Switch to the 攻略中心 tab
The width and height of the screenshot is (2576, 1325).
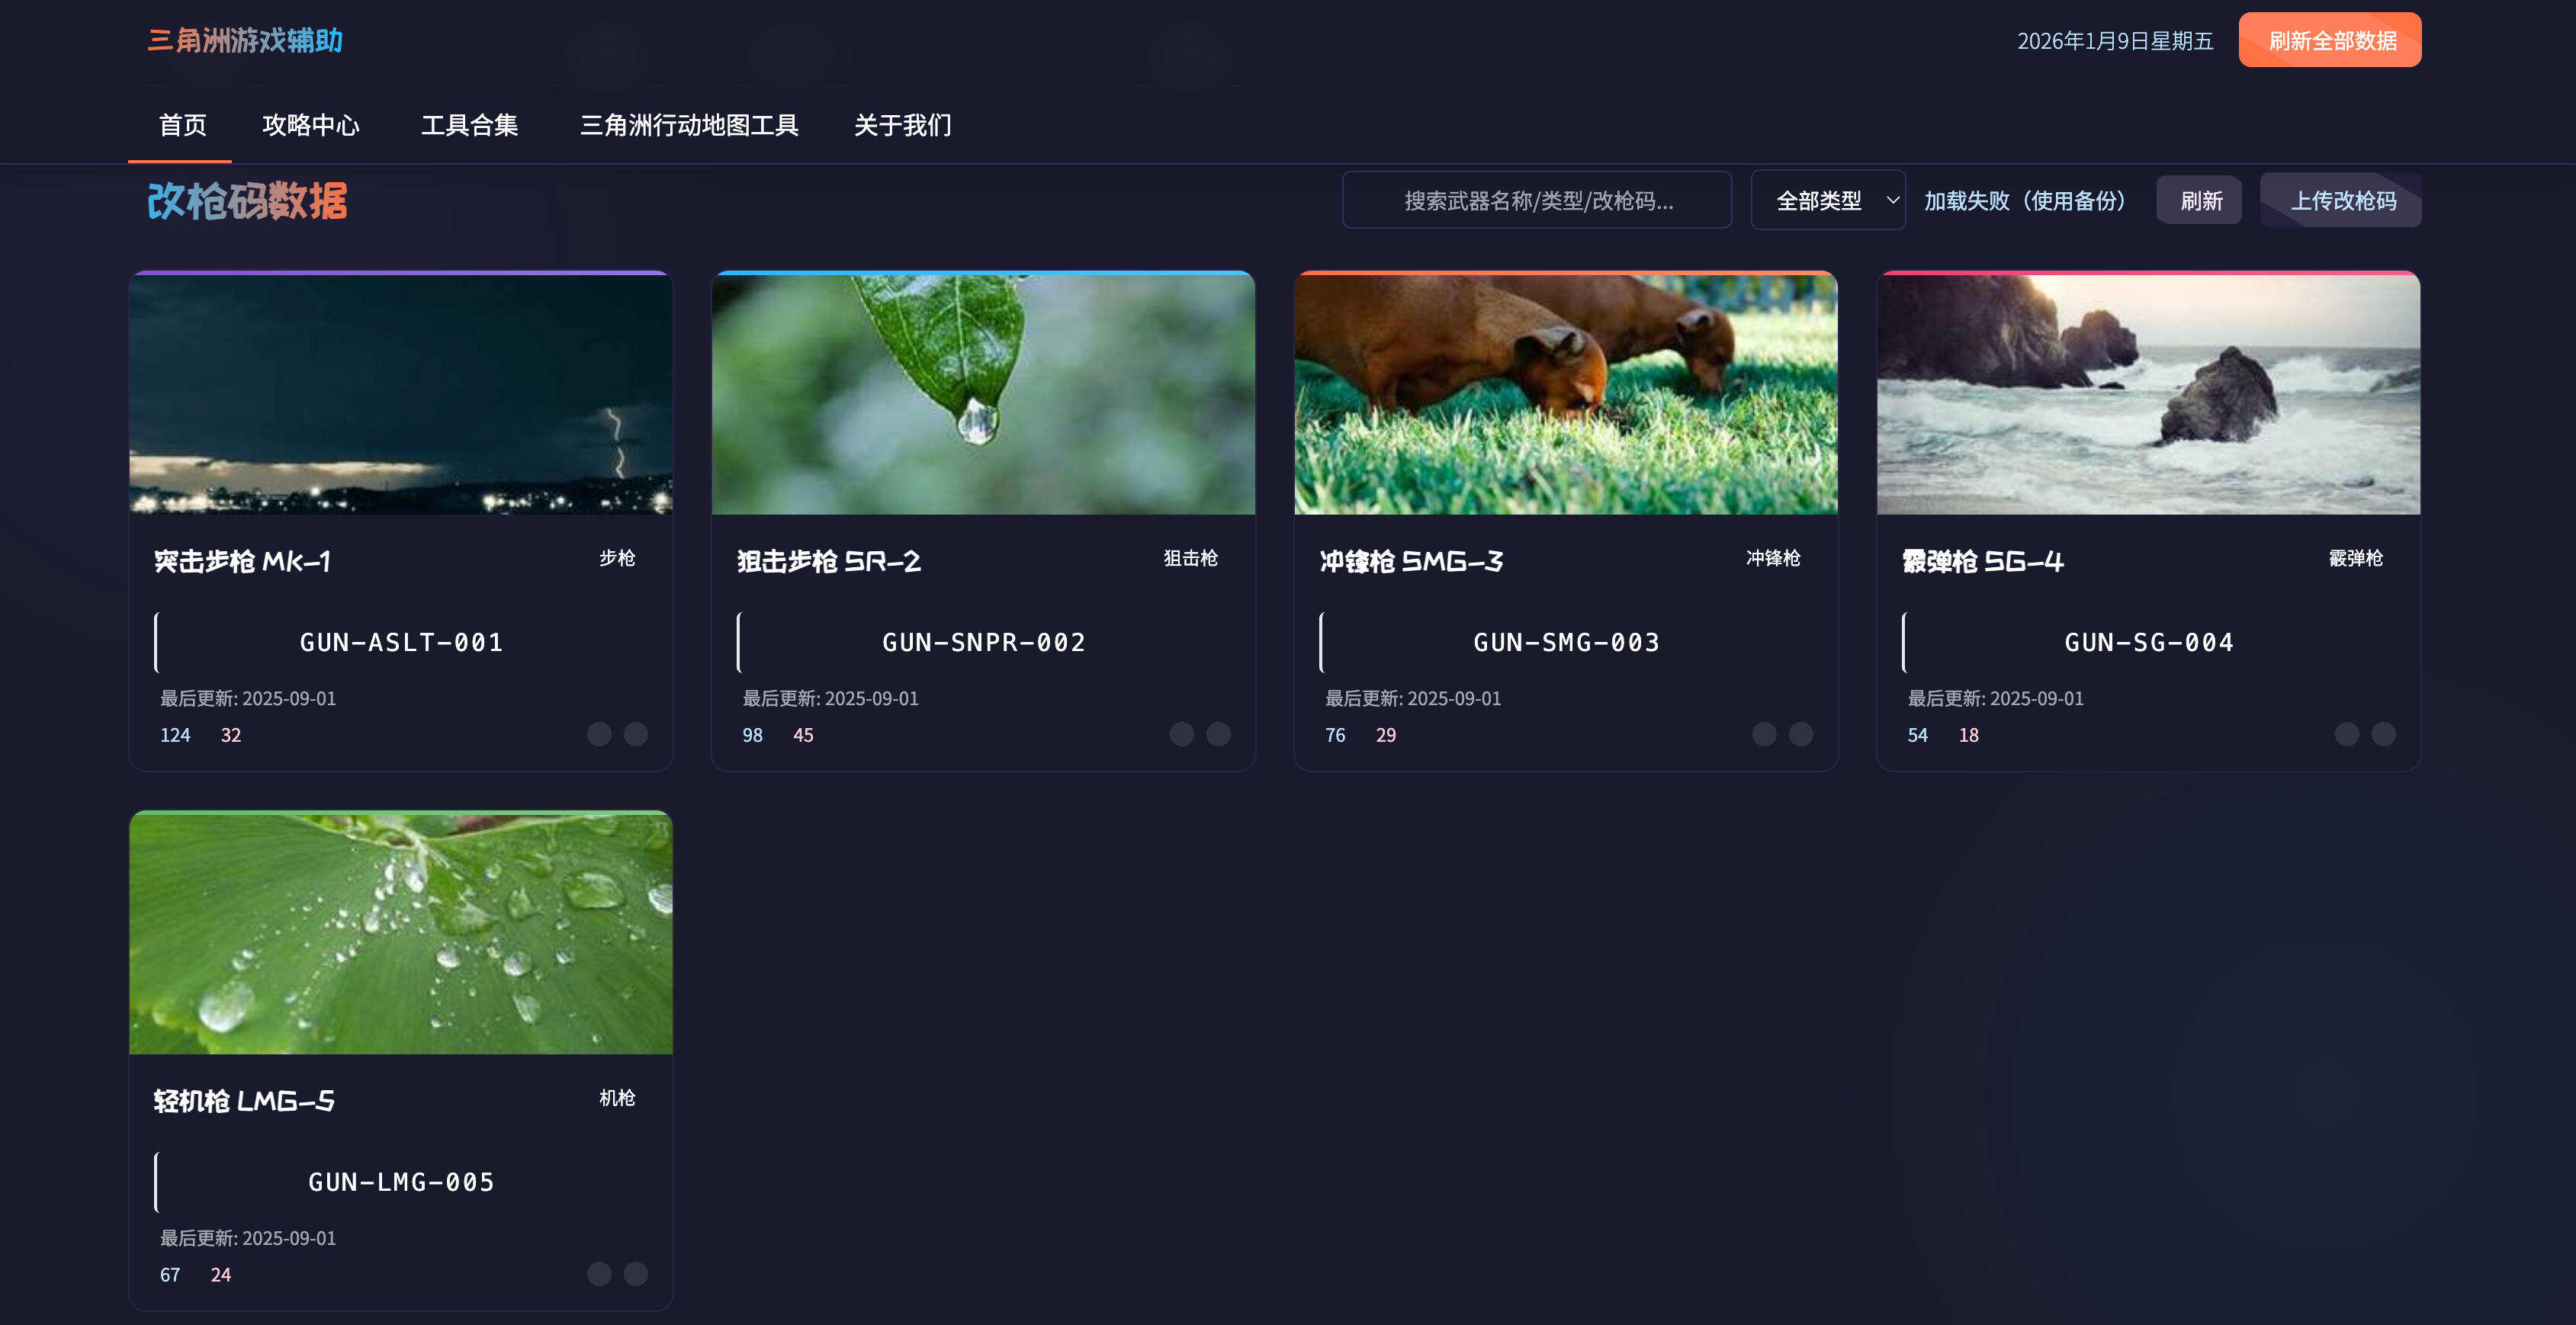[311, 126]
